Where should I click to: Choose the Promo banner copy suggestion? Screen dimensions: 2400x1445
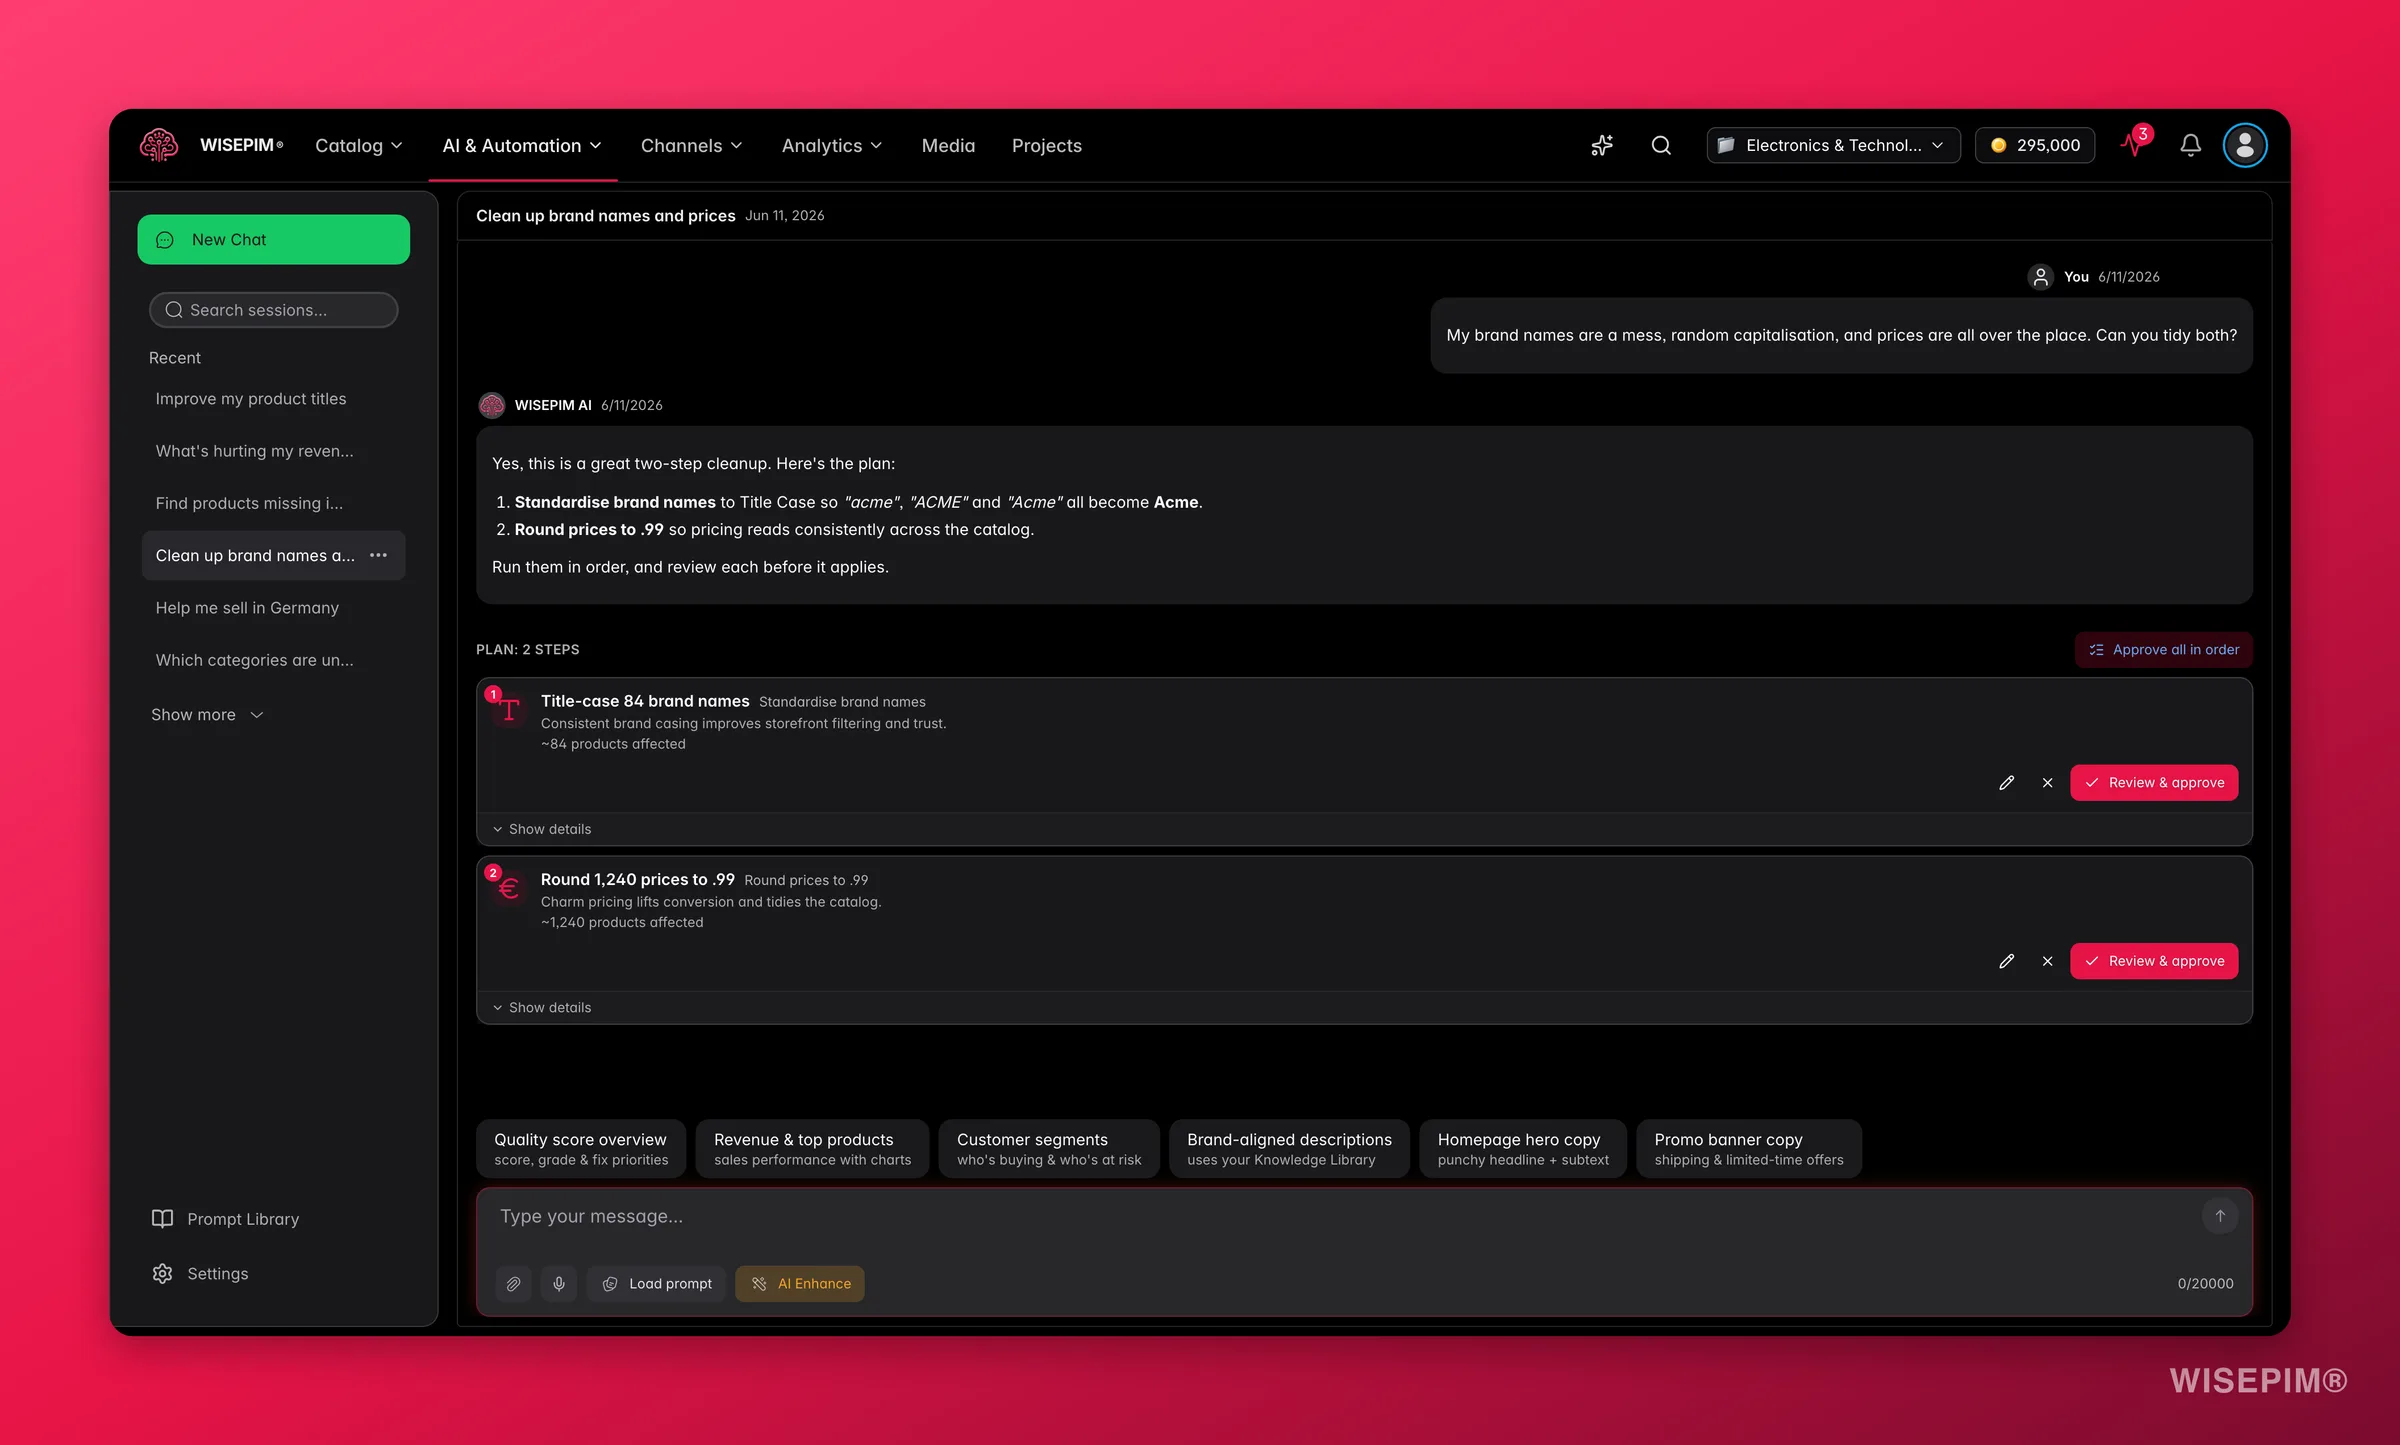point(1749,1149)
